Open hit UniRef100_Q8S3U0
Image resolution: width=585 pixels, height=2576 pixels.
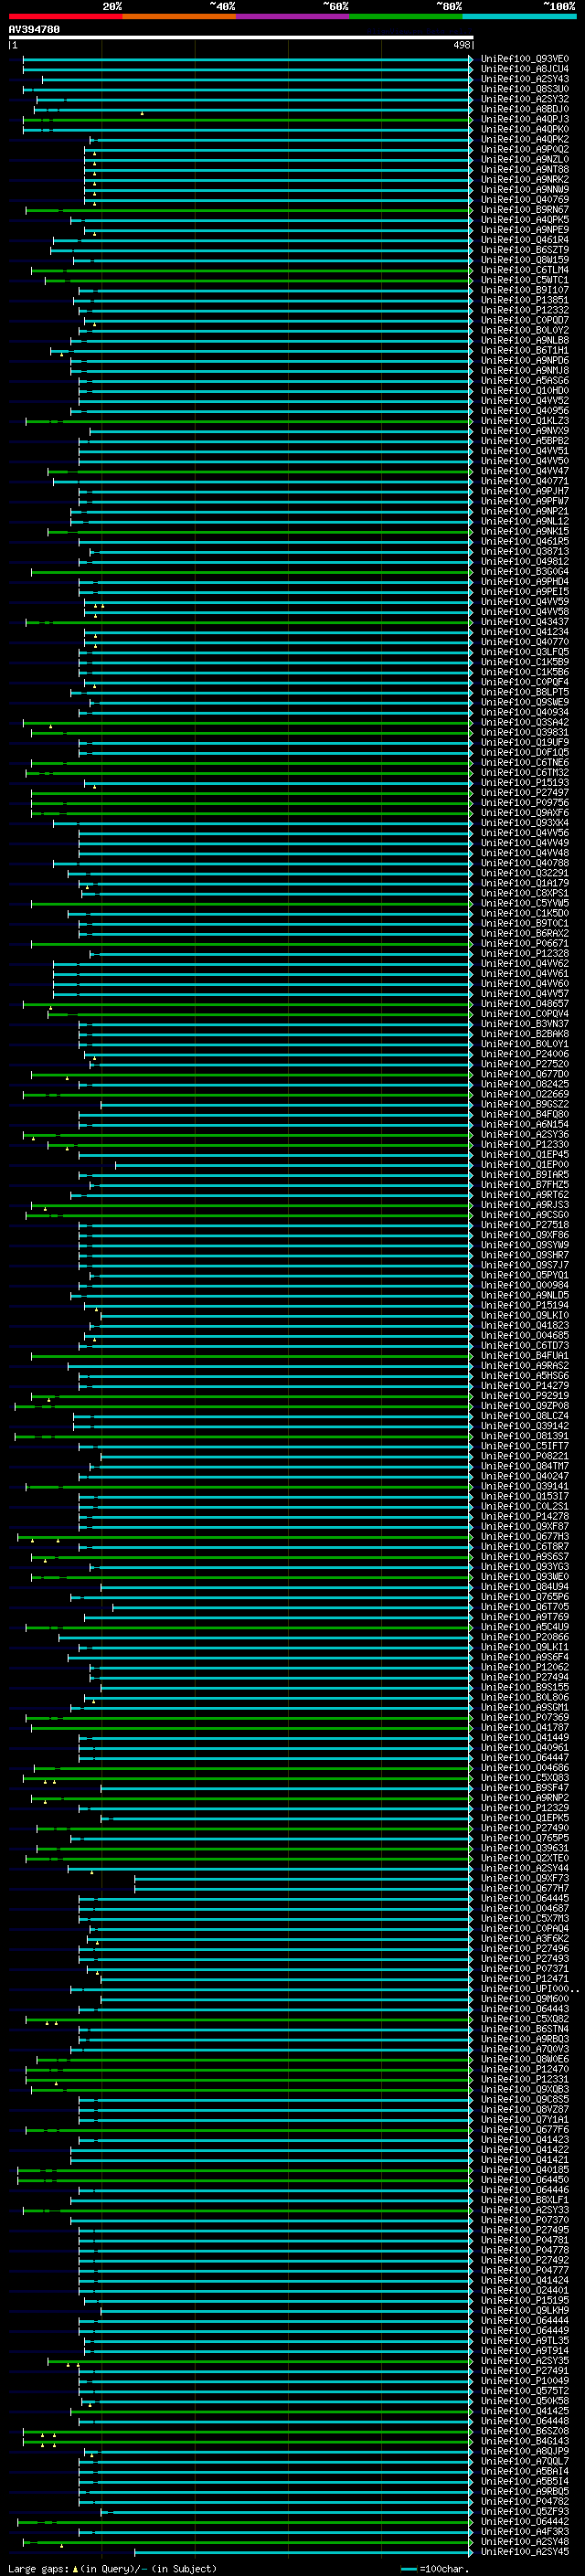[x=525, y=89]
